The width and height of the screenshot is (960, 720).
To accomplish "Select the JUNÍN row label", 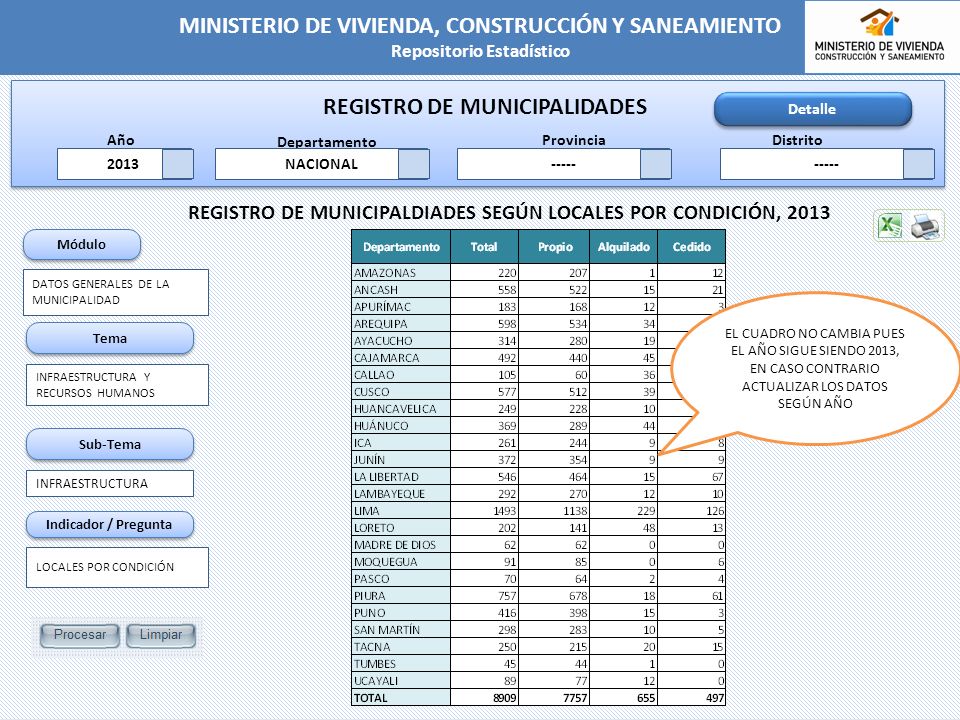I will (x=401, y=460).
